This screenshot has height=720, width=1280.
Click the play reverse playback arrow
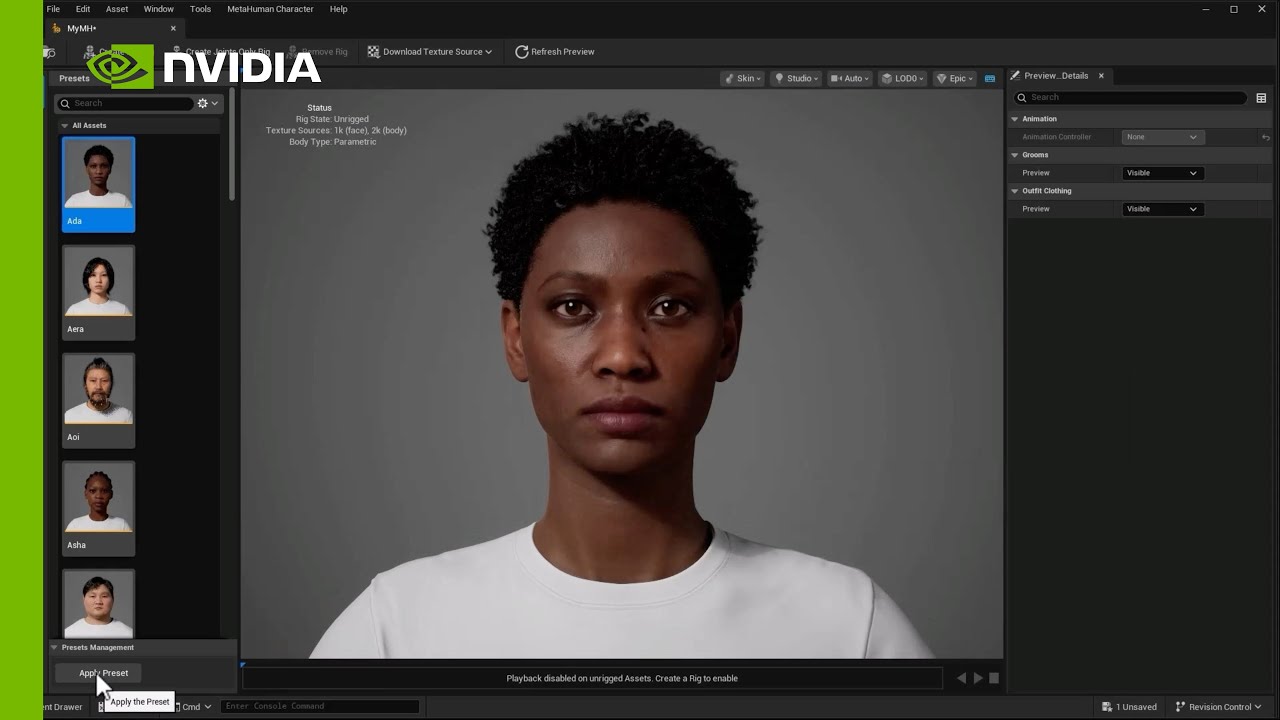point(962,678)
